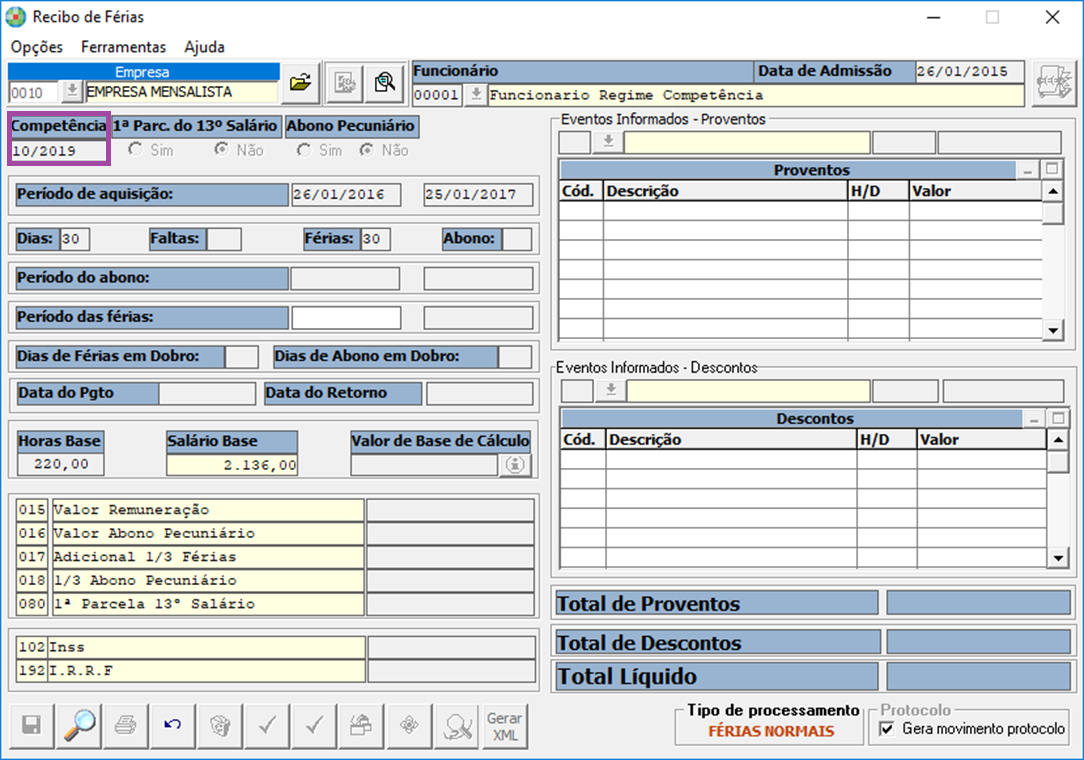Click the Descontos event code input box
1084x760 pixels.
[577, 391]
